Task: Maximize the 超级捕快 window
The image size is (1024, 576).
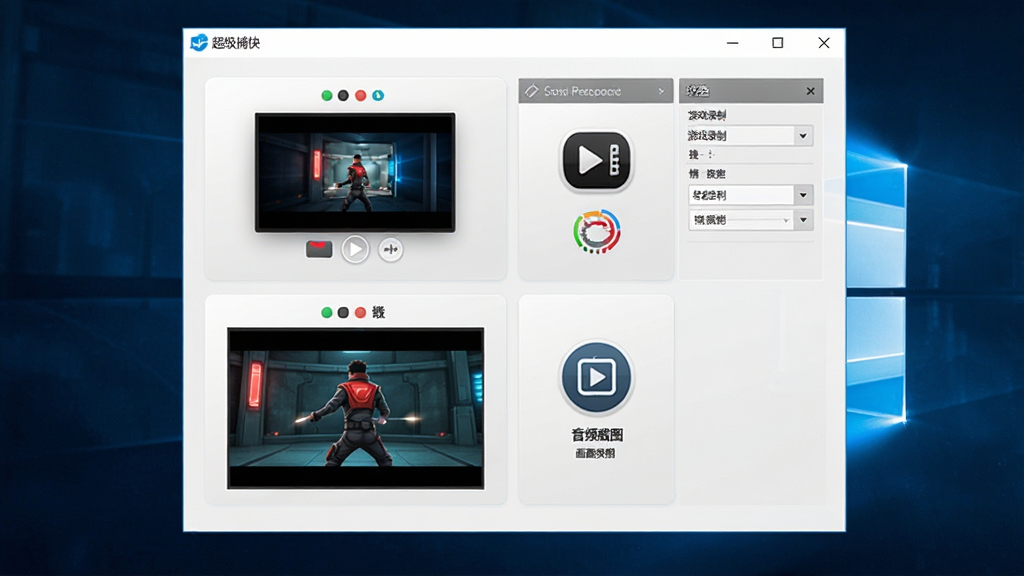Action: 777,43
